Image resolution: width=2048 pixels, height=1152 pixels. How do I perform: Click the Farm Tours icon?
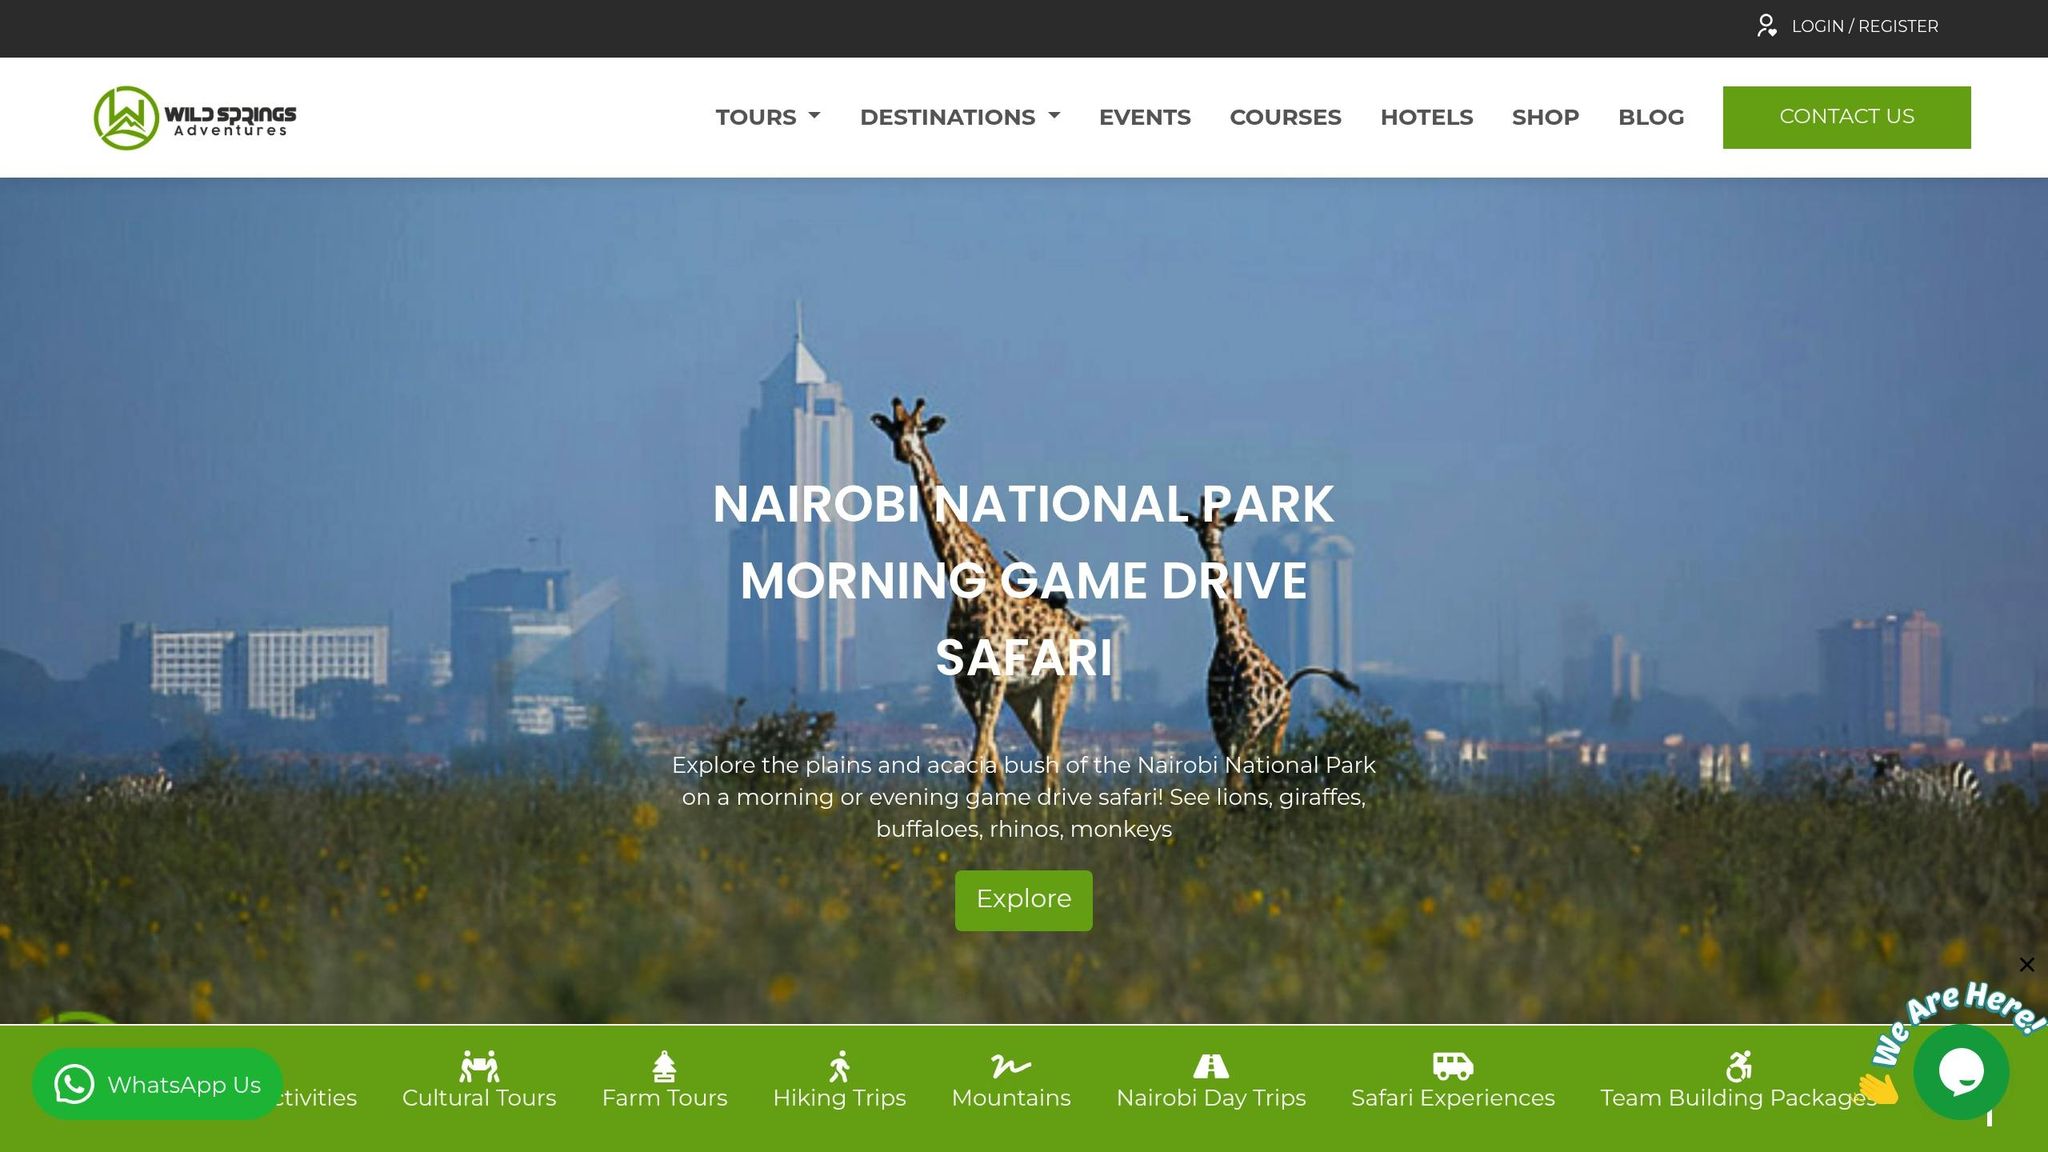point(664,1067)
